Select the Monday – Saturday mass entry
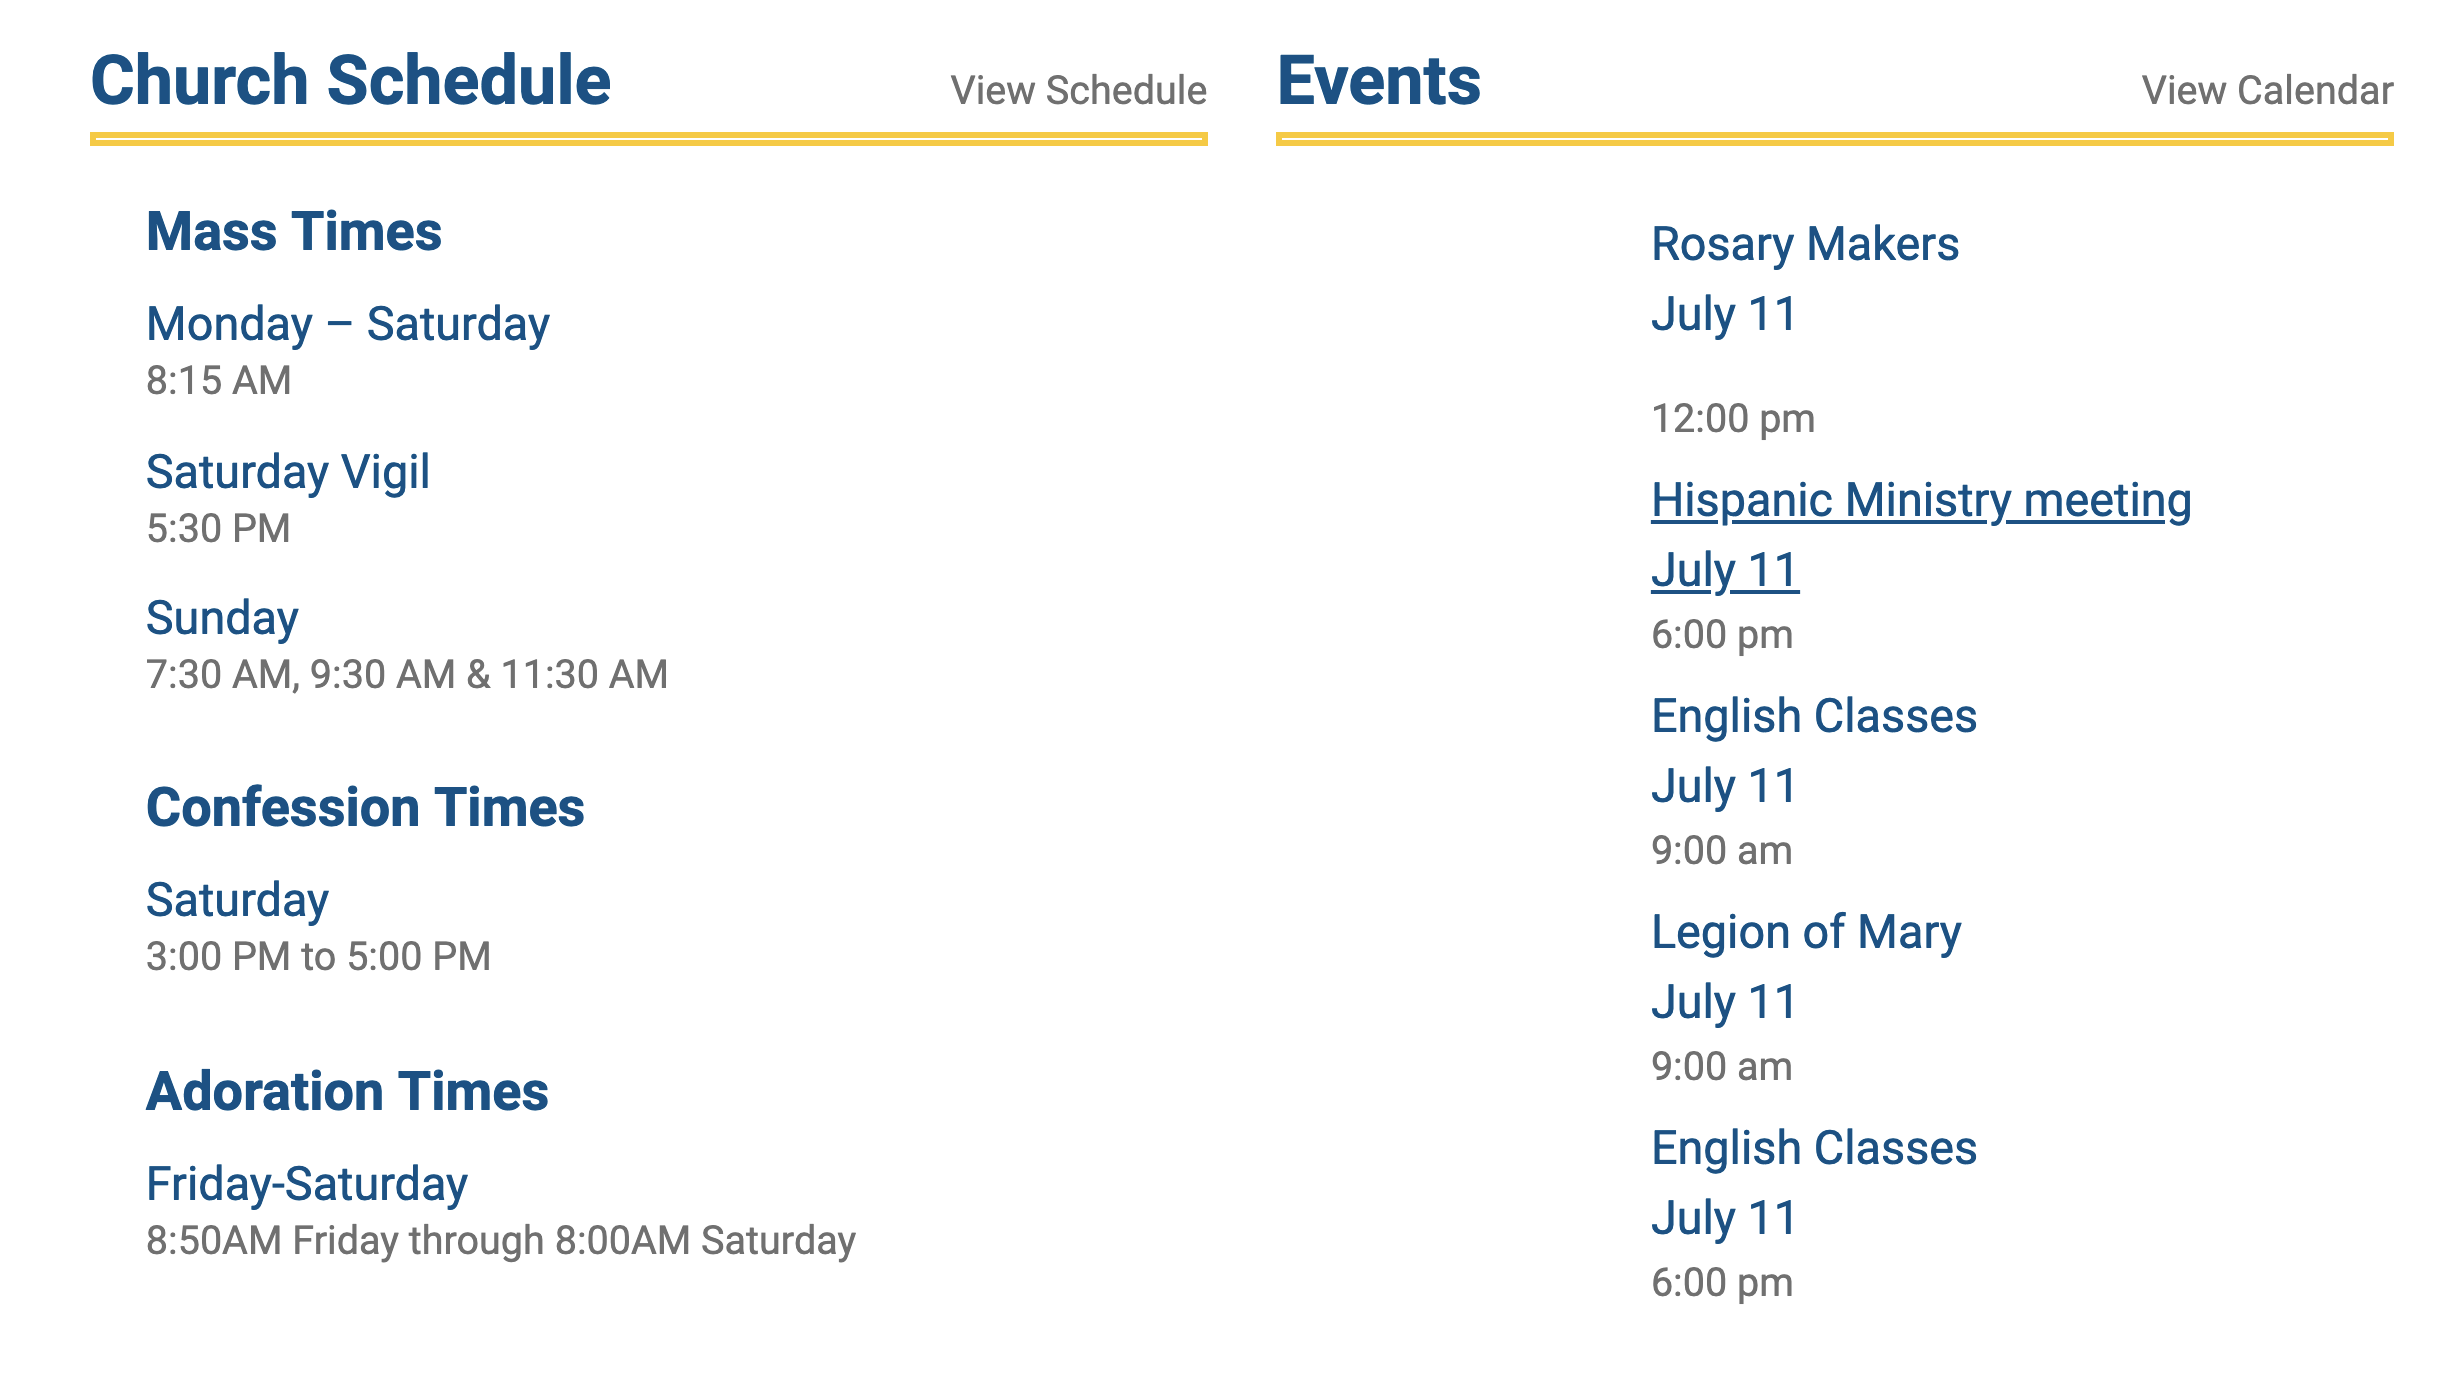This screenshot has height=1382, width=2454. pos(347,324)
